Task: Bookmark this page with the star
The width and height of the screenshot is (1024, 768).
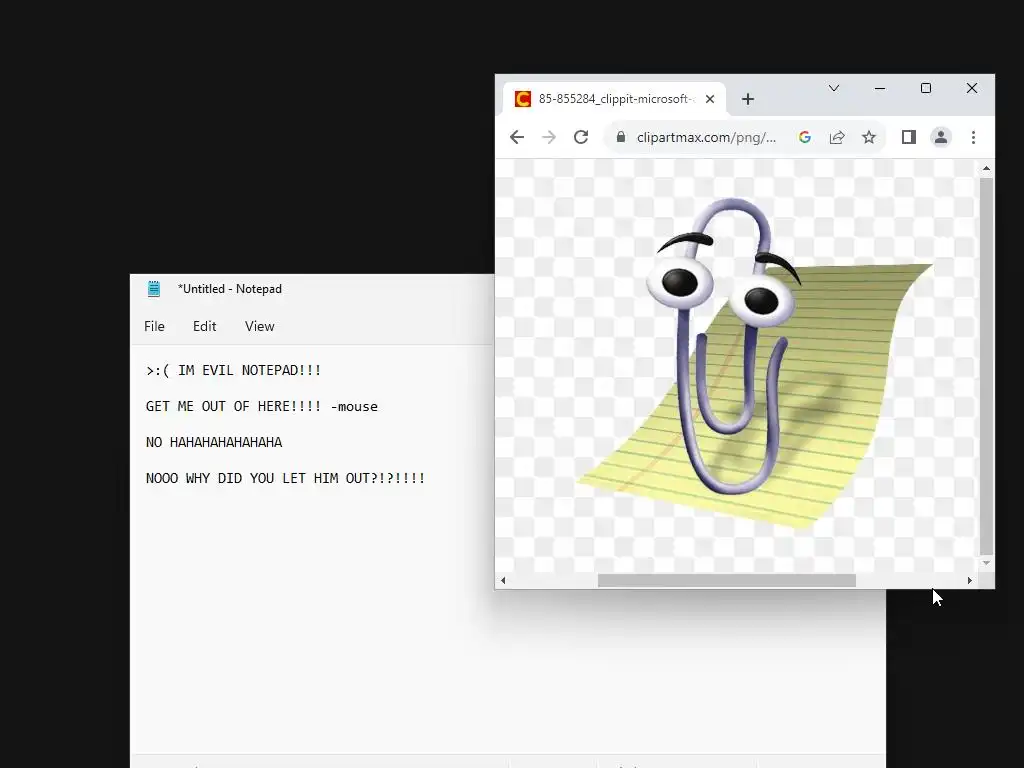Action: point(869,137)
